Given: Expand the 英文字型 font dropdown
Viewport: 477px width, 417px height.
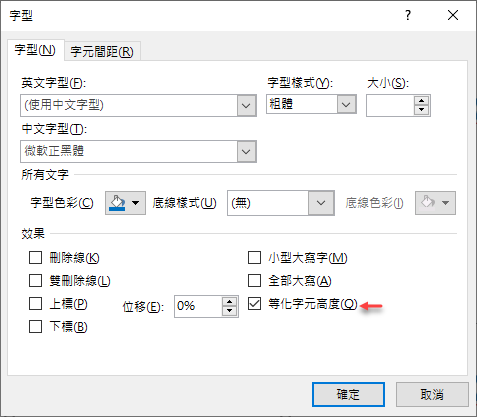Looking at the screenshot, I should (246, 106).
